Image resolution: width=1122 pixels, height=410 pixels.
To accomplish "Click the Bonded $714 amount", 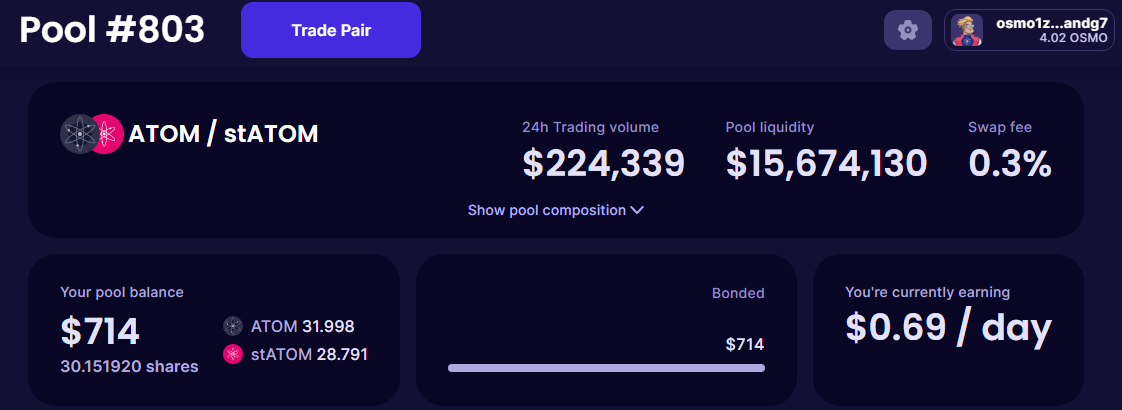I will 745,345.
